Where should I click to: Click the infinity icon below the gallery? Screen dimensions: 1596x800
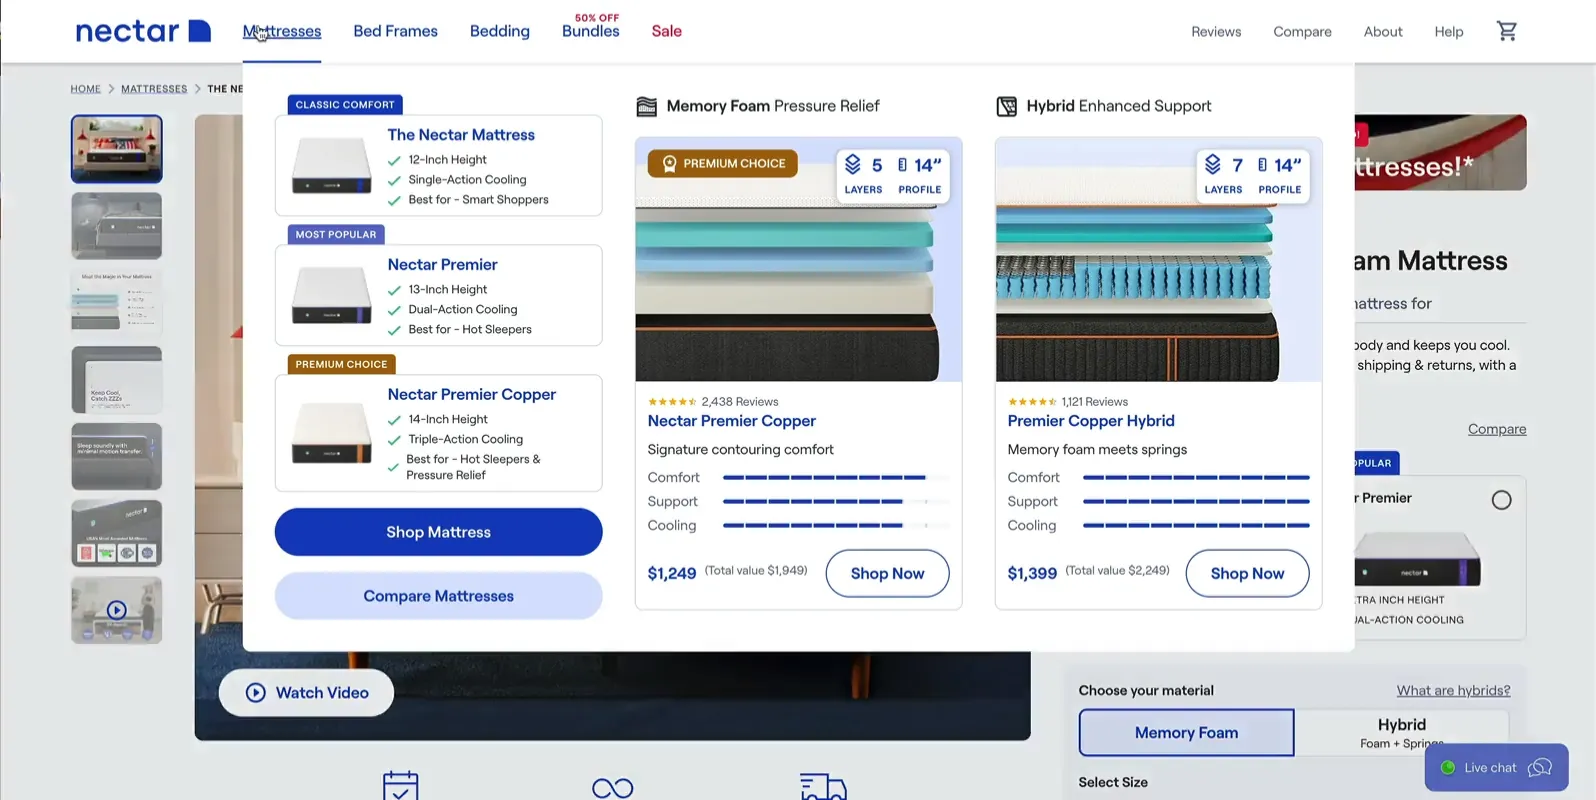point(612,788)
